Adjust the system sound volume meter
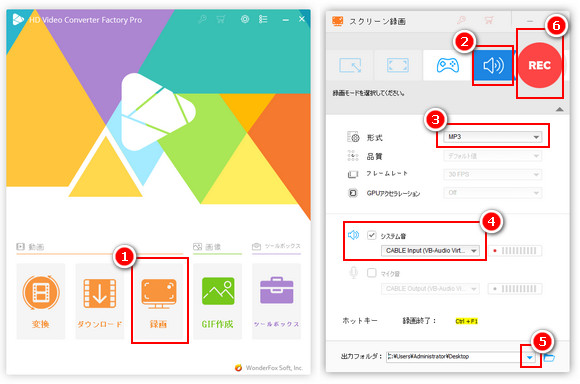This screenshot has width=580, height=384. (x=515, y=251)
